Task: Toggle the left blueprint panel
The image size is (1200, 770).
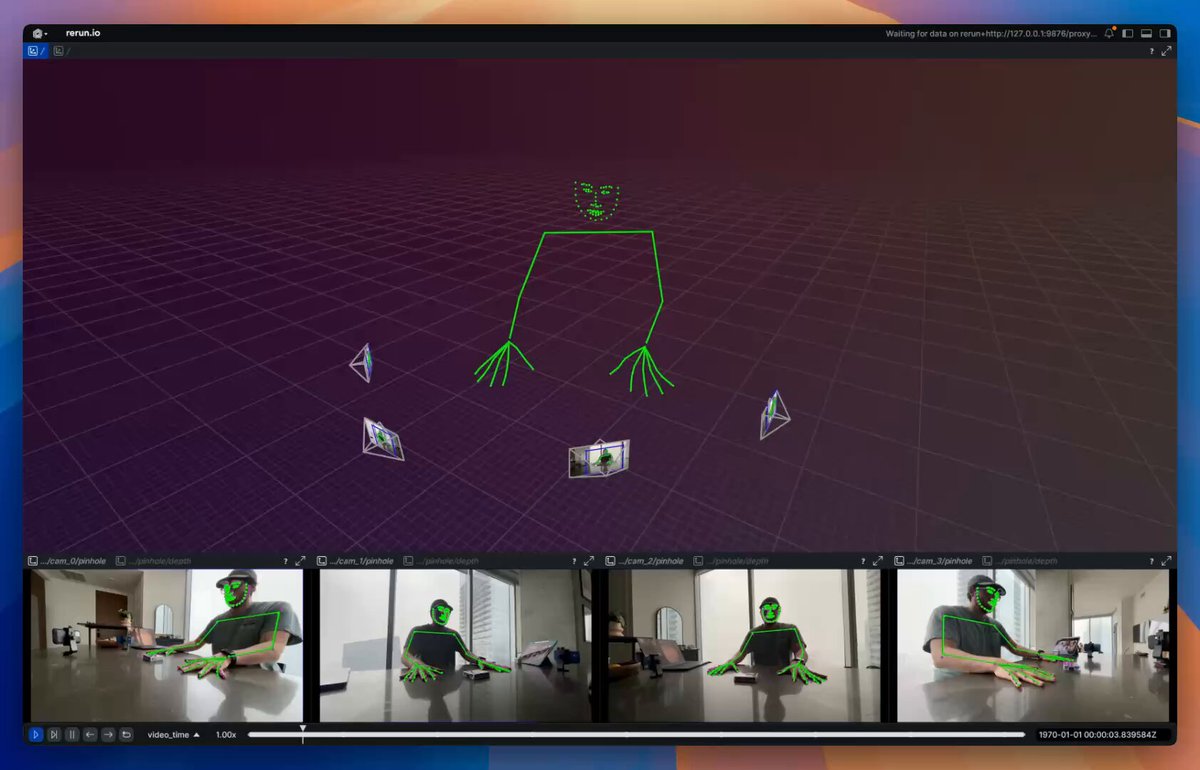Action: tap(1127, 33)
